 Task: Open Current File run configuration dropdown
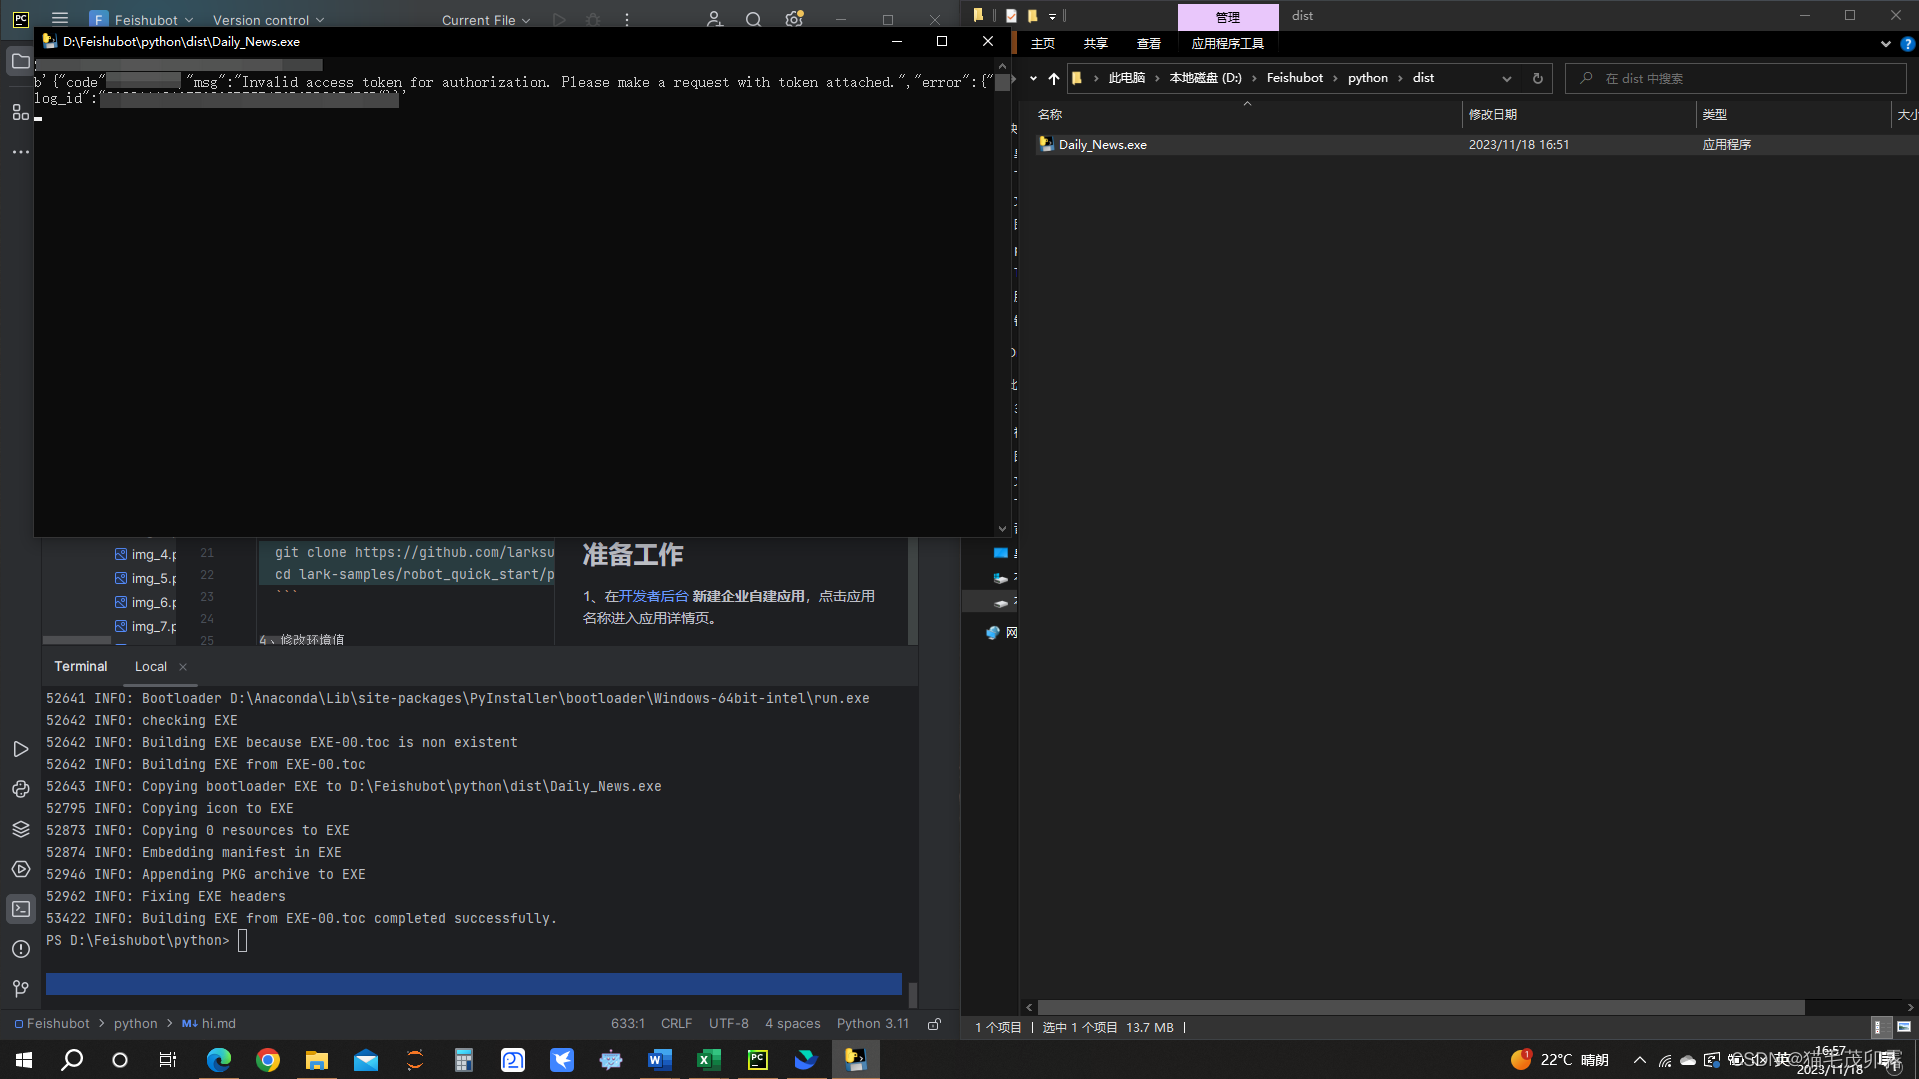point(486,19)
